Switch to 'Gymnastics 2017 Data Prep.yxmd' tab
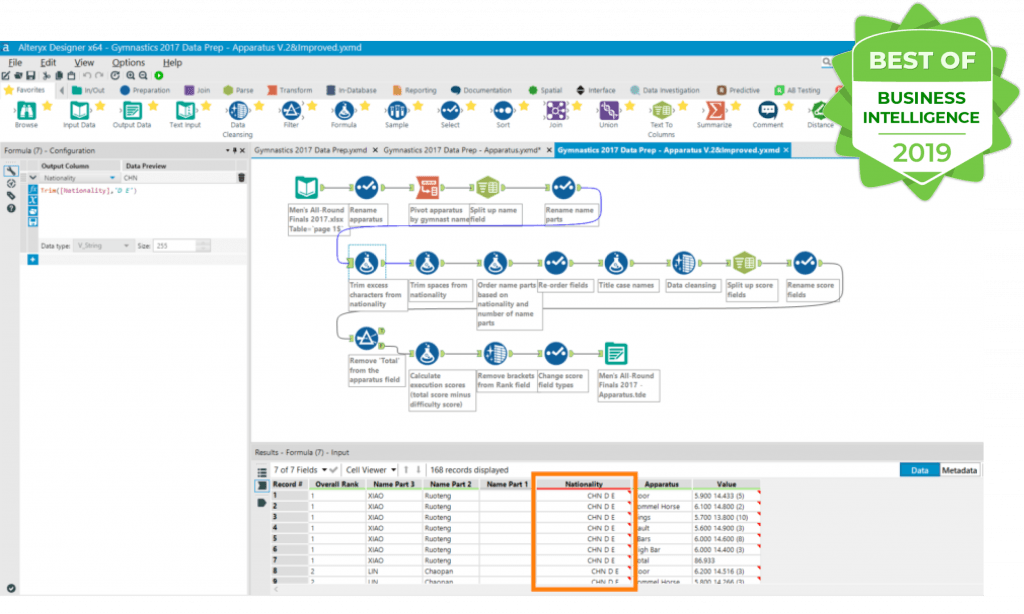The width and height of the screenshot is (1024, 614). (311, 150)
